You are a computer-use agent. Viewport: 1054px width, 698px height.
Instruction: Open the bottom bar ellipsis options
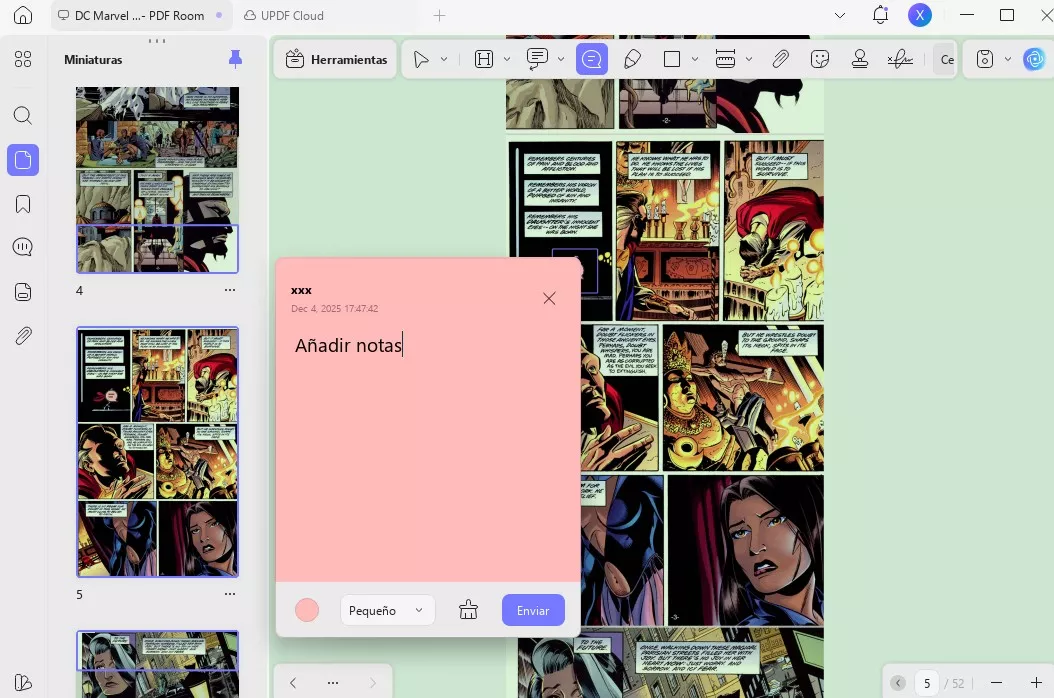[333, 683]
